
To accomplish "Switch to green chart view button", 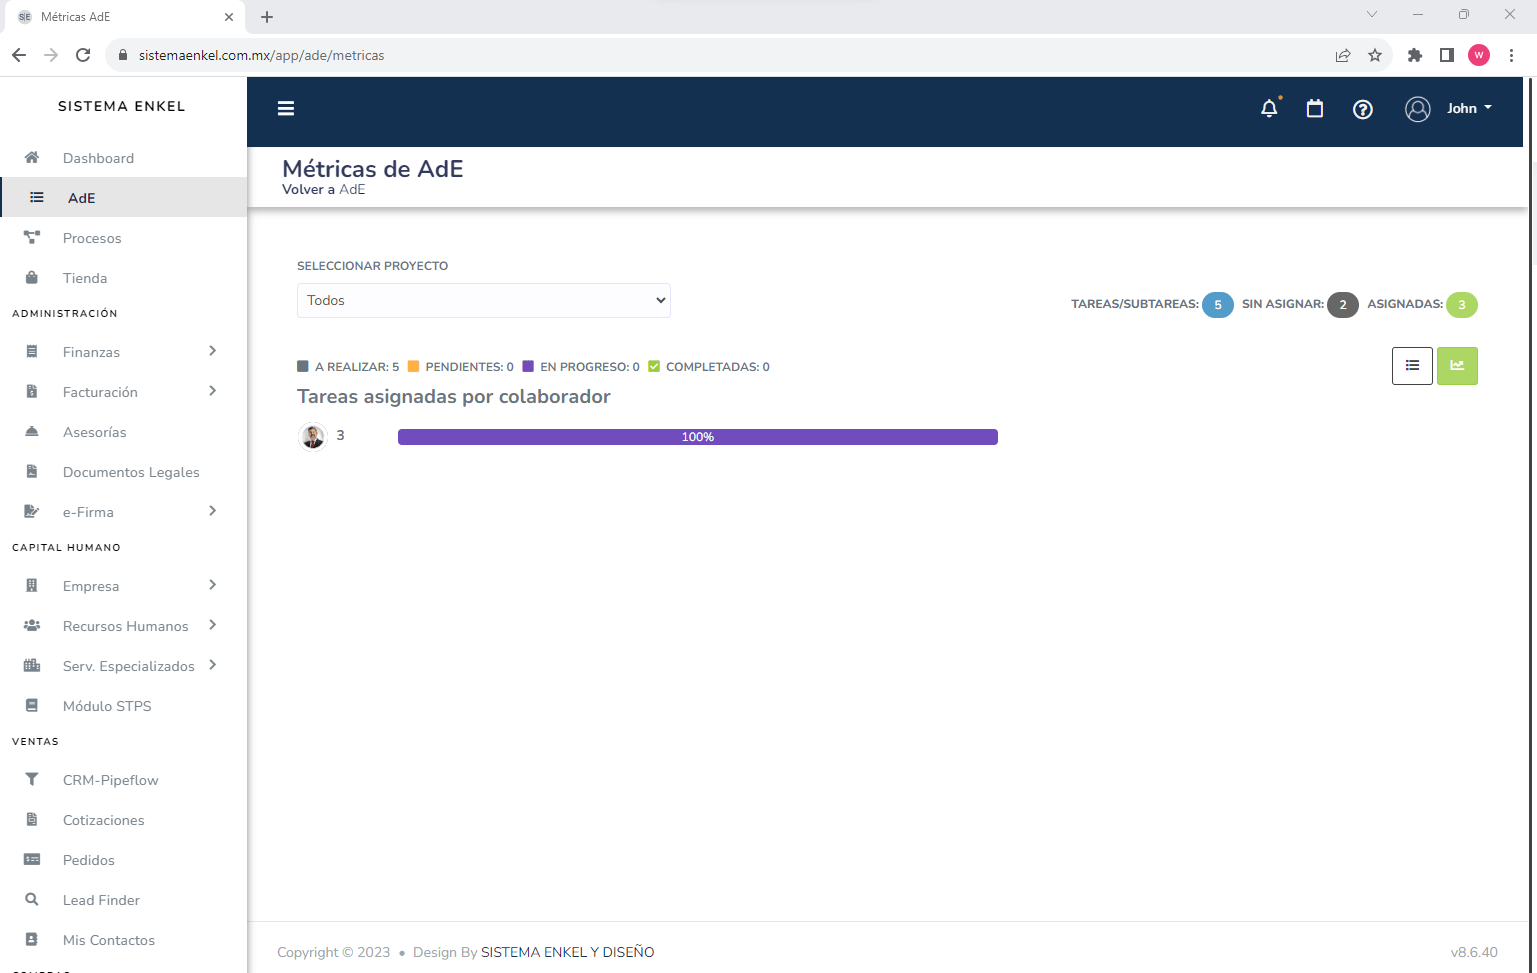I will click(x=1457, y=366).
